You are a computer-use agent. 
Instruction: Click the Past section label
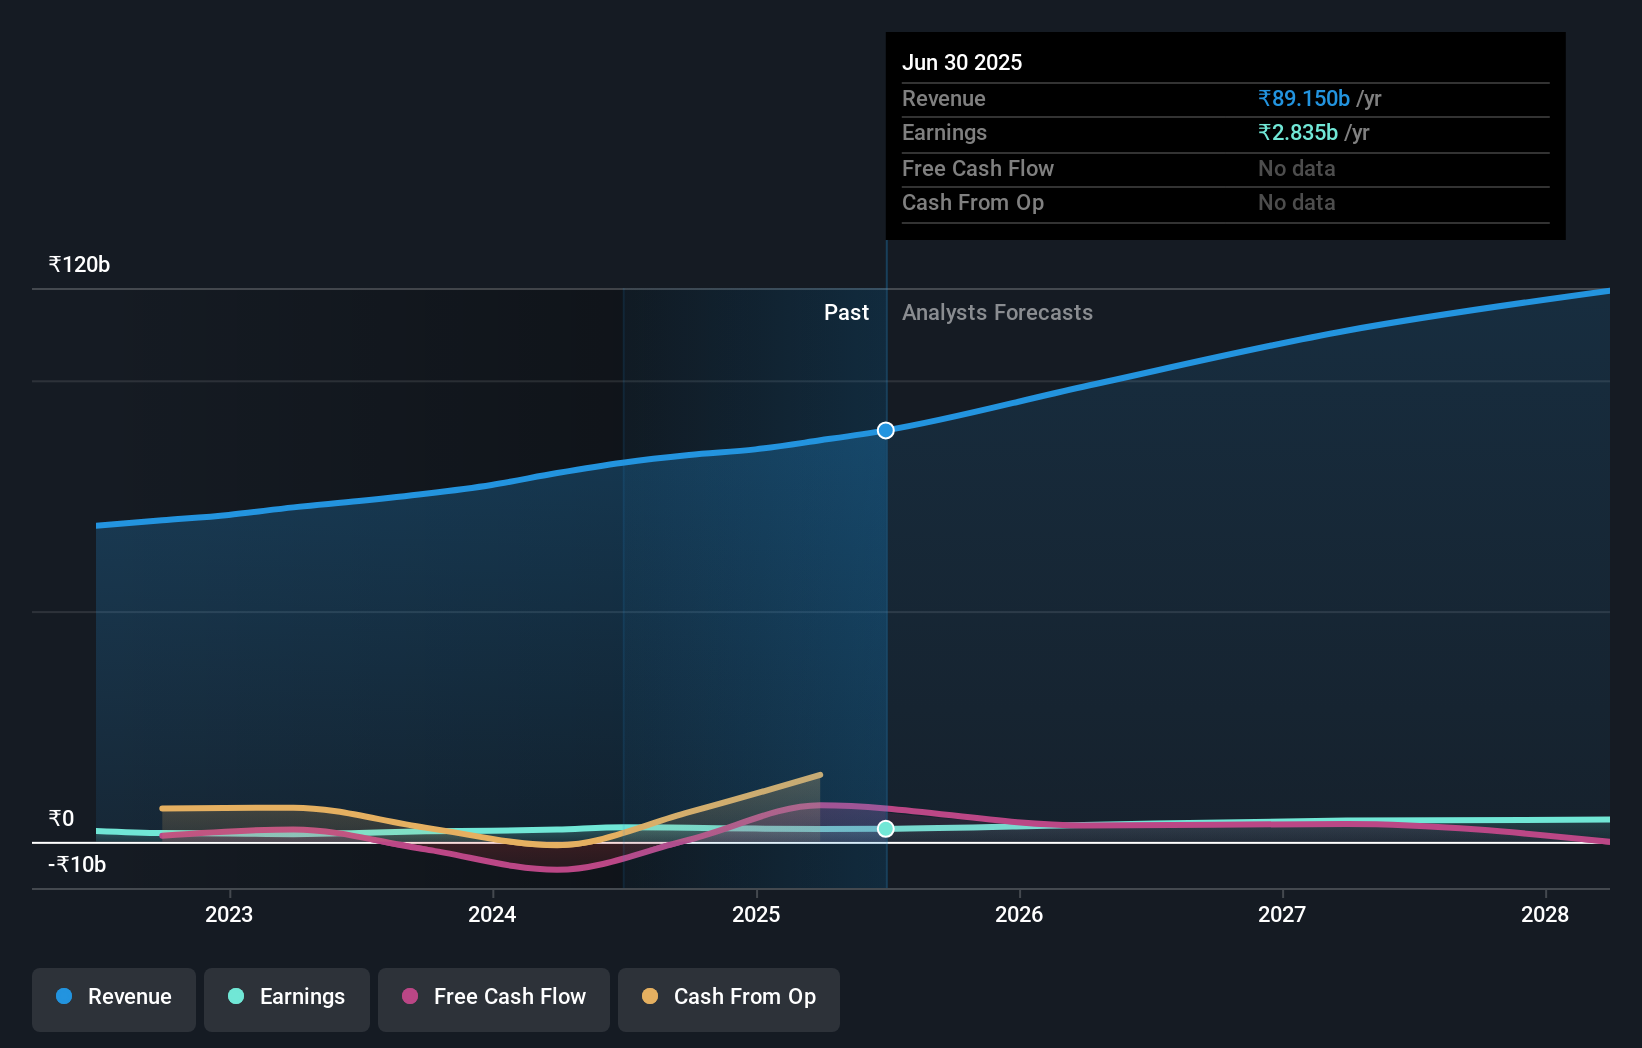[846, 312]
